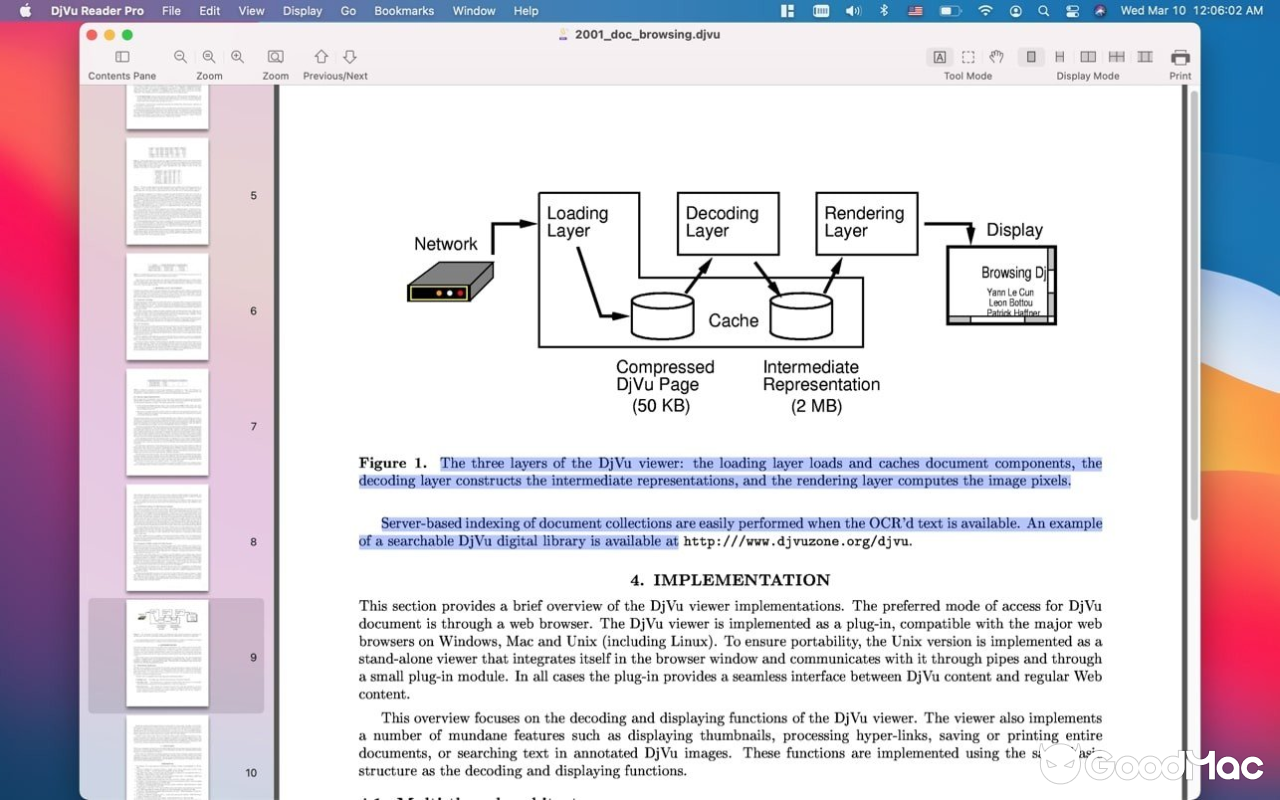Select the rectangular marquee tool mode

pyautogui.click(x=968, y=57)
